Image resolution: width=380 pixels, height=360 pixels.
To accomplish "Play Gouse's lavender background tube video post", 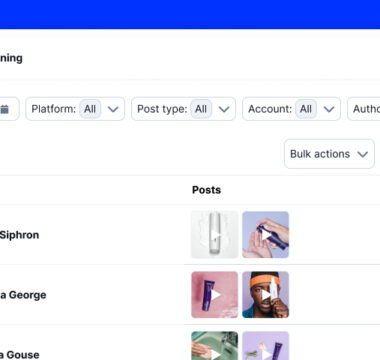I will click(x=266, y=346).
